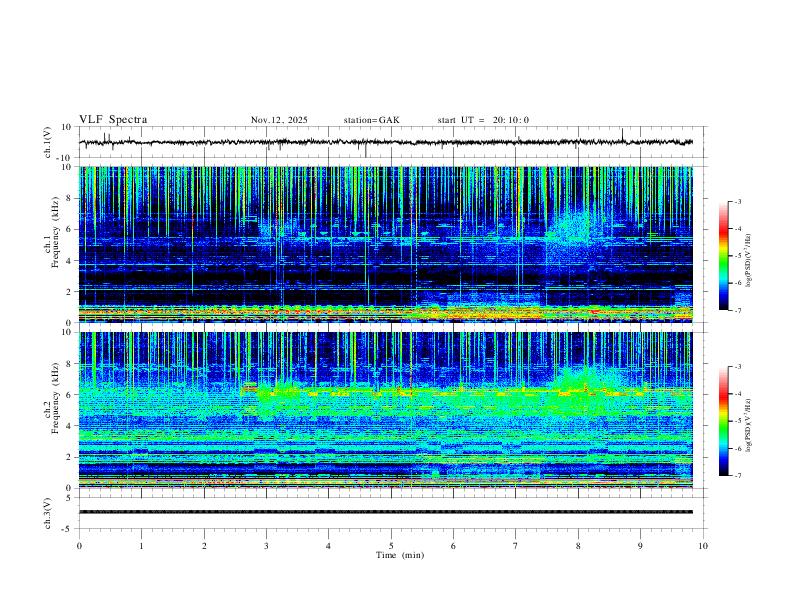Screen dimensions: 792x612
Task: Click "-7" label on ch.2 color bar
Action: 737,475
